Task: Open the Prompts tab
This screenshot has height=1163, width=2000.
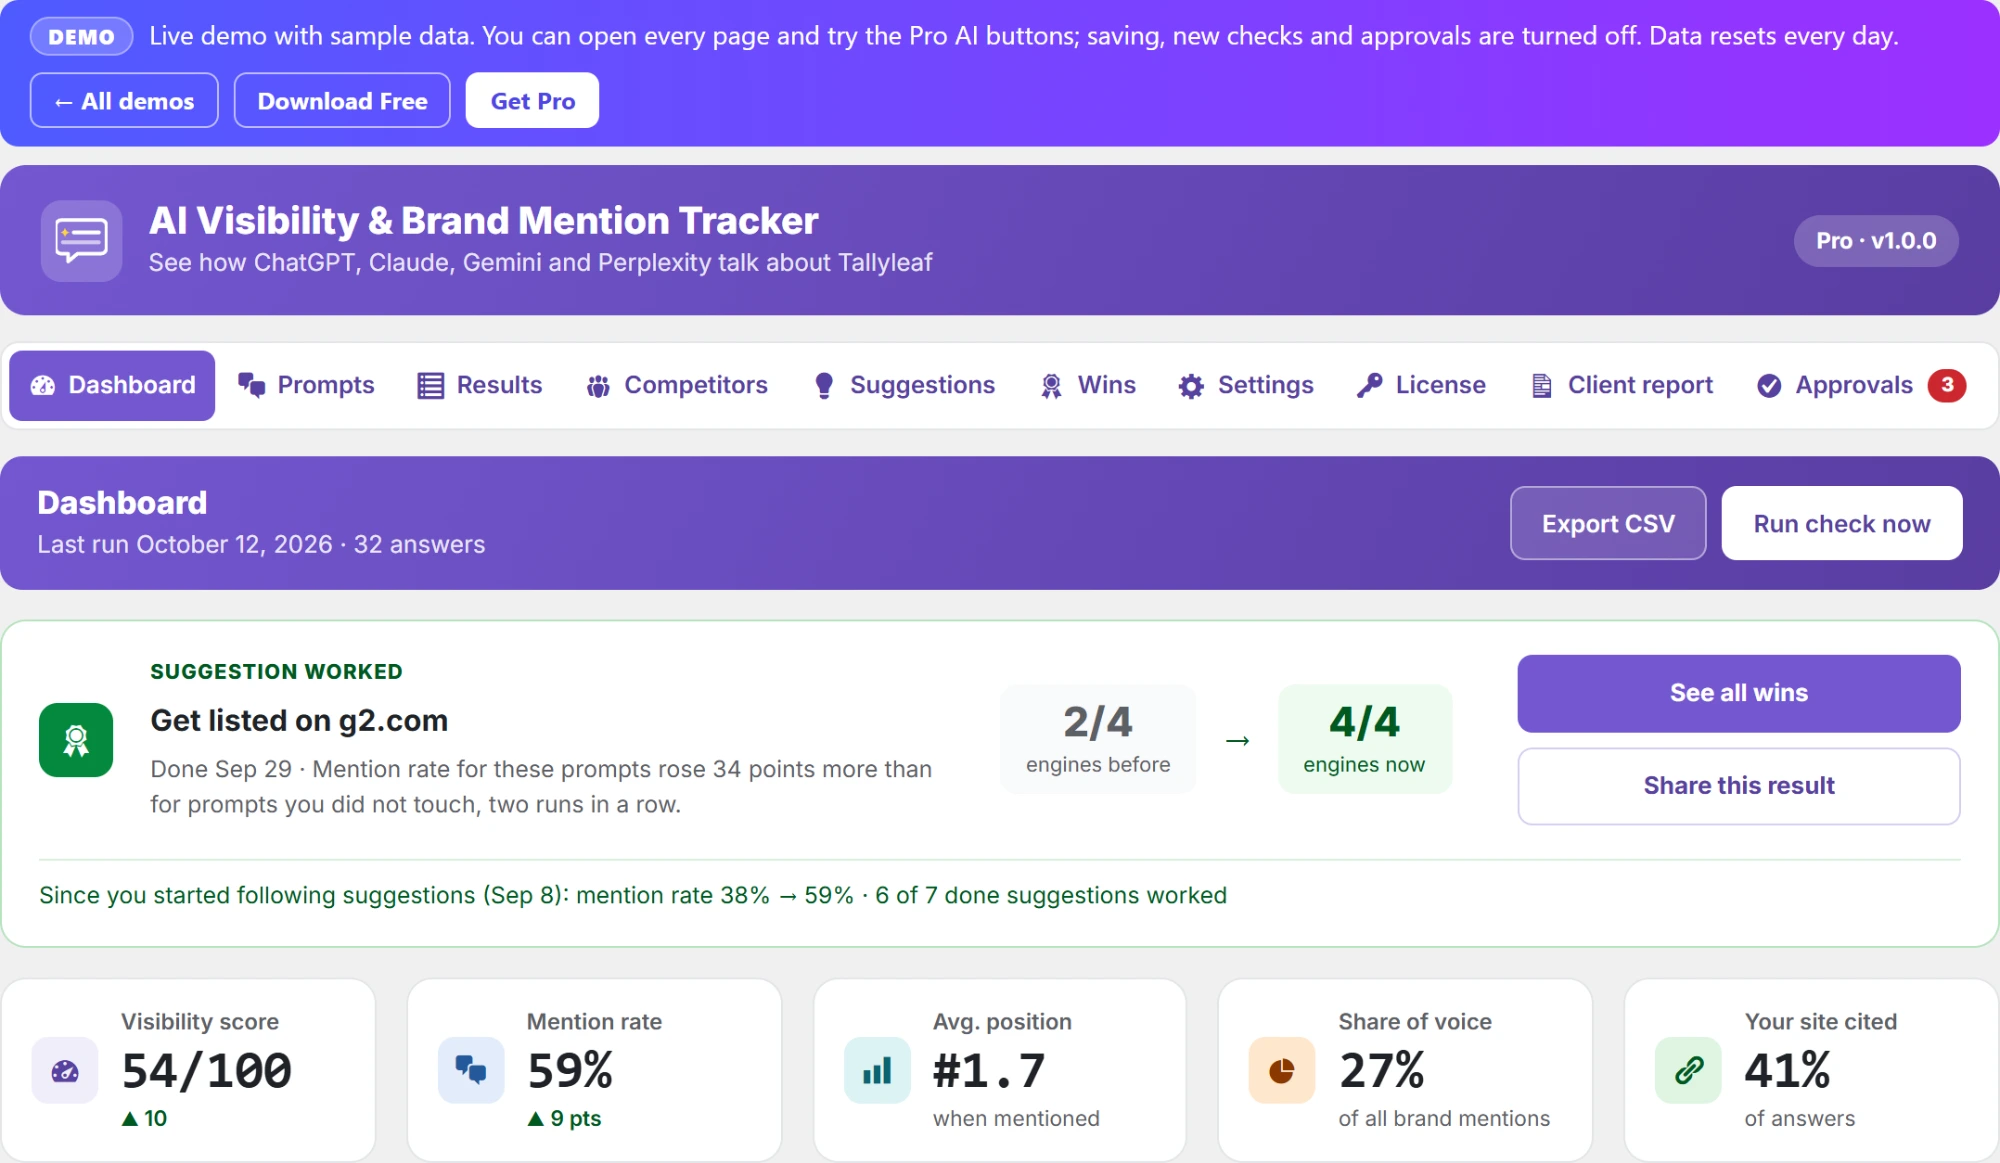Action: (x=306, y=386)
